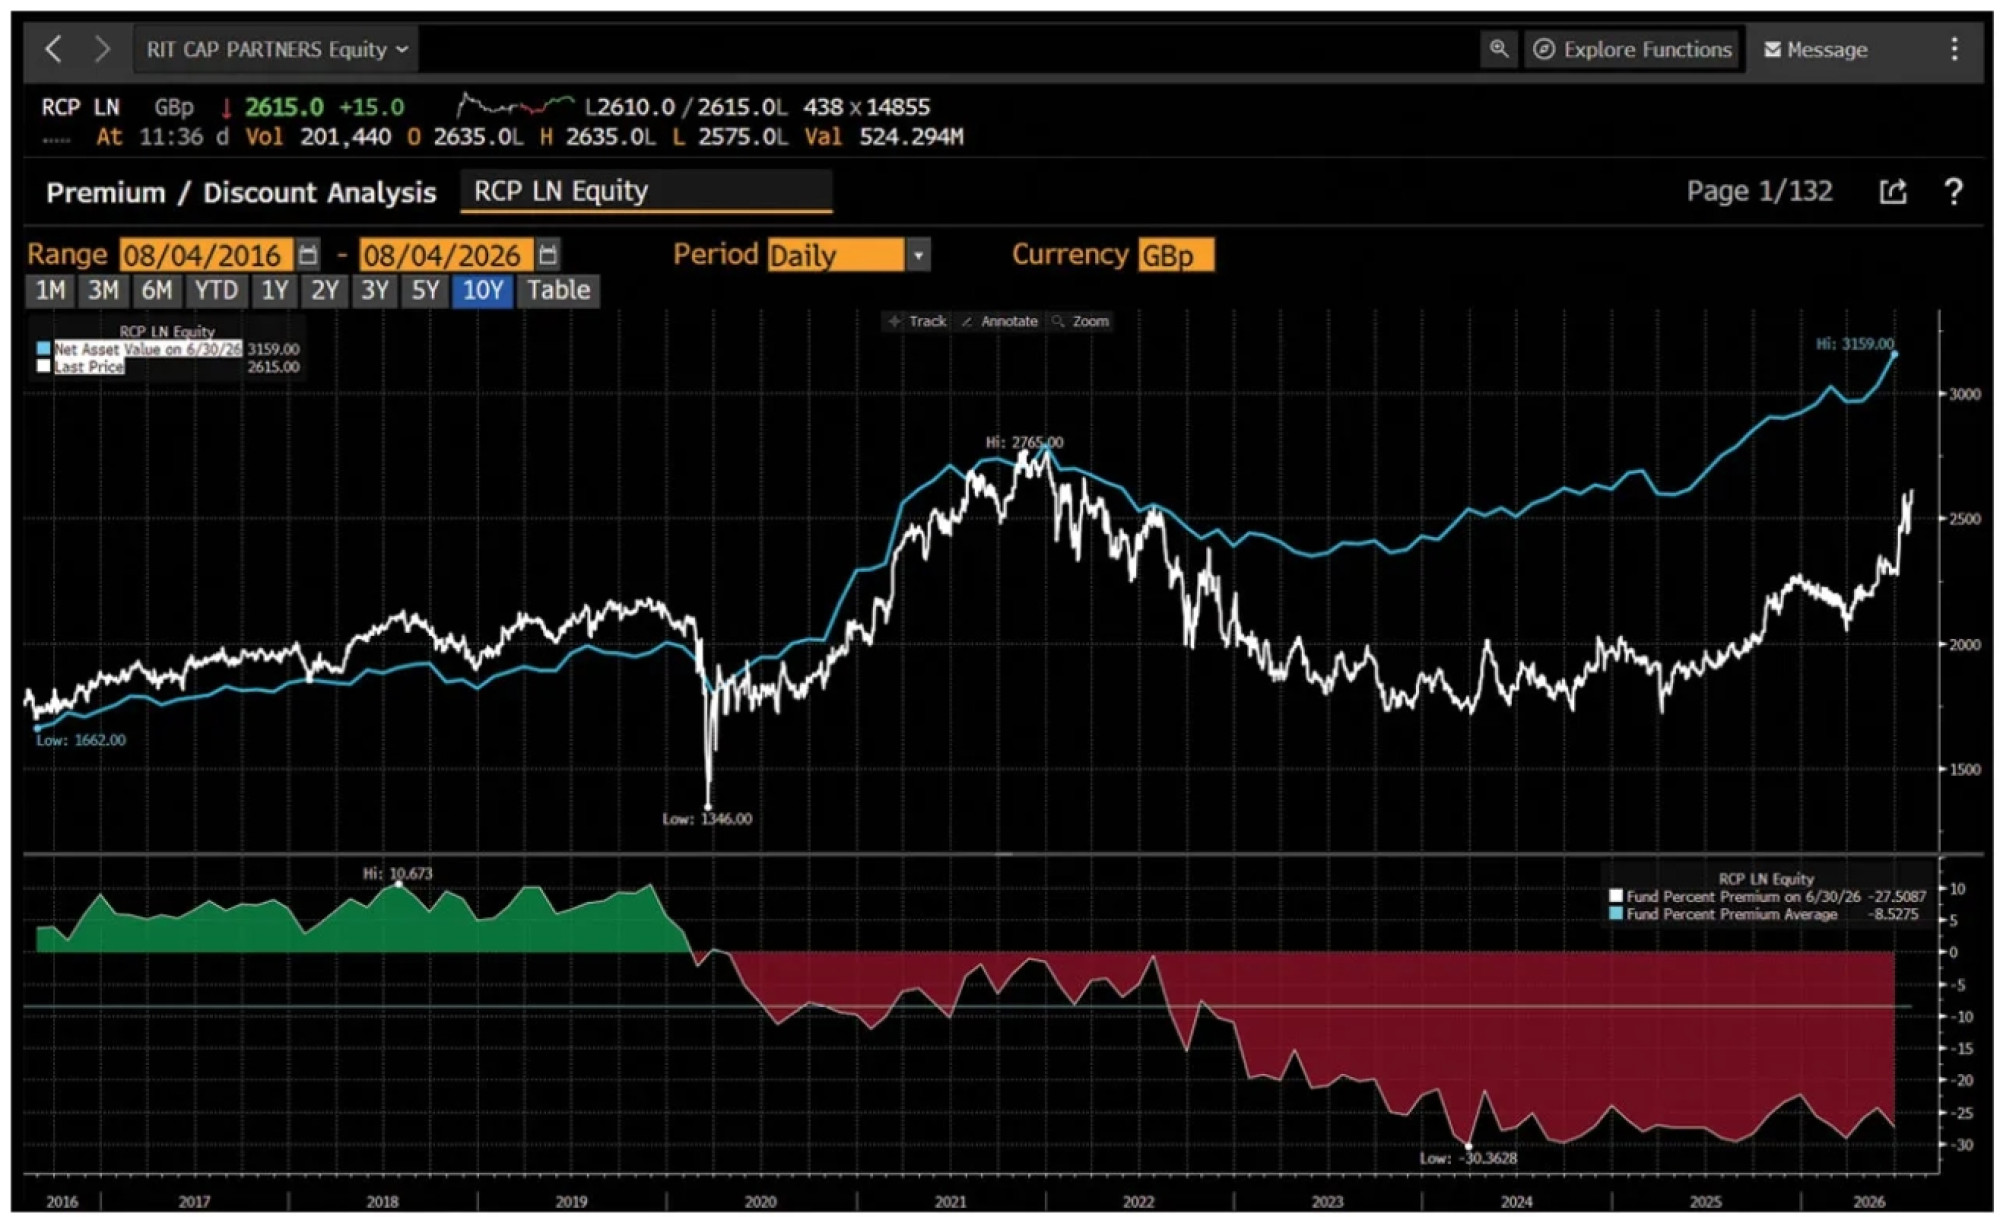Expand the Period dropdown arrow
Image resolution: width=2000 pixels, height=1217 pixels.
pos(918,255)
